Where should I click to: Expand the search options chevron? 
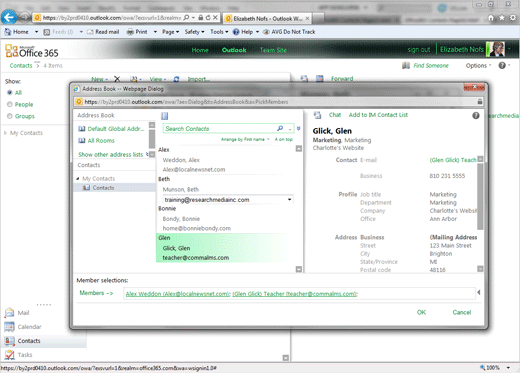pyautogui.click(x=299, y=128)
